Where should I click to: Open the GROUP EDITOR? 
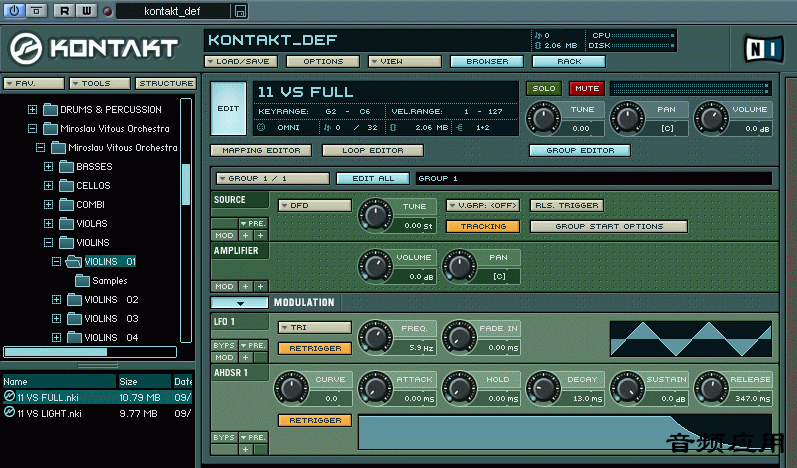click(580, 150)
